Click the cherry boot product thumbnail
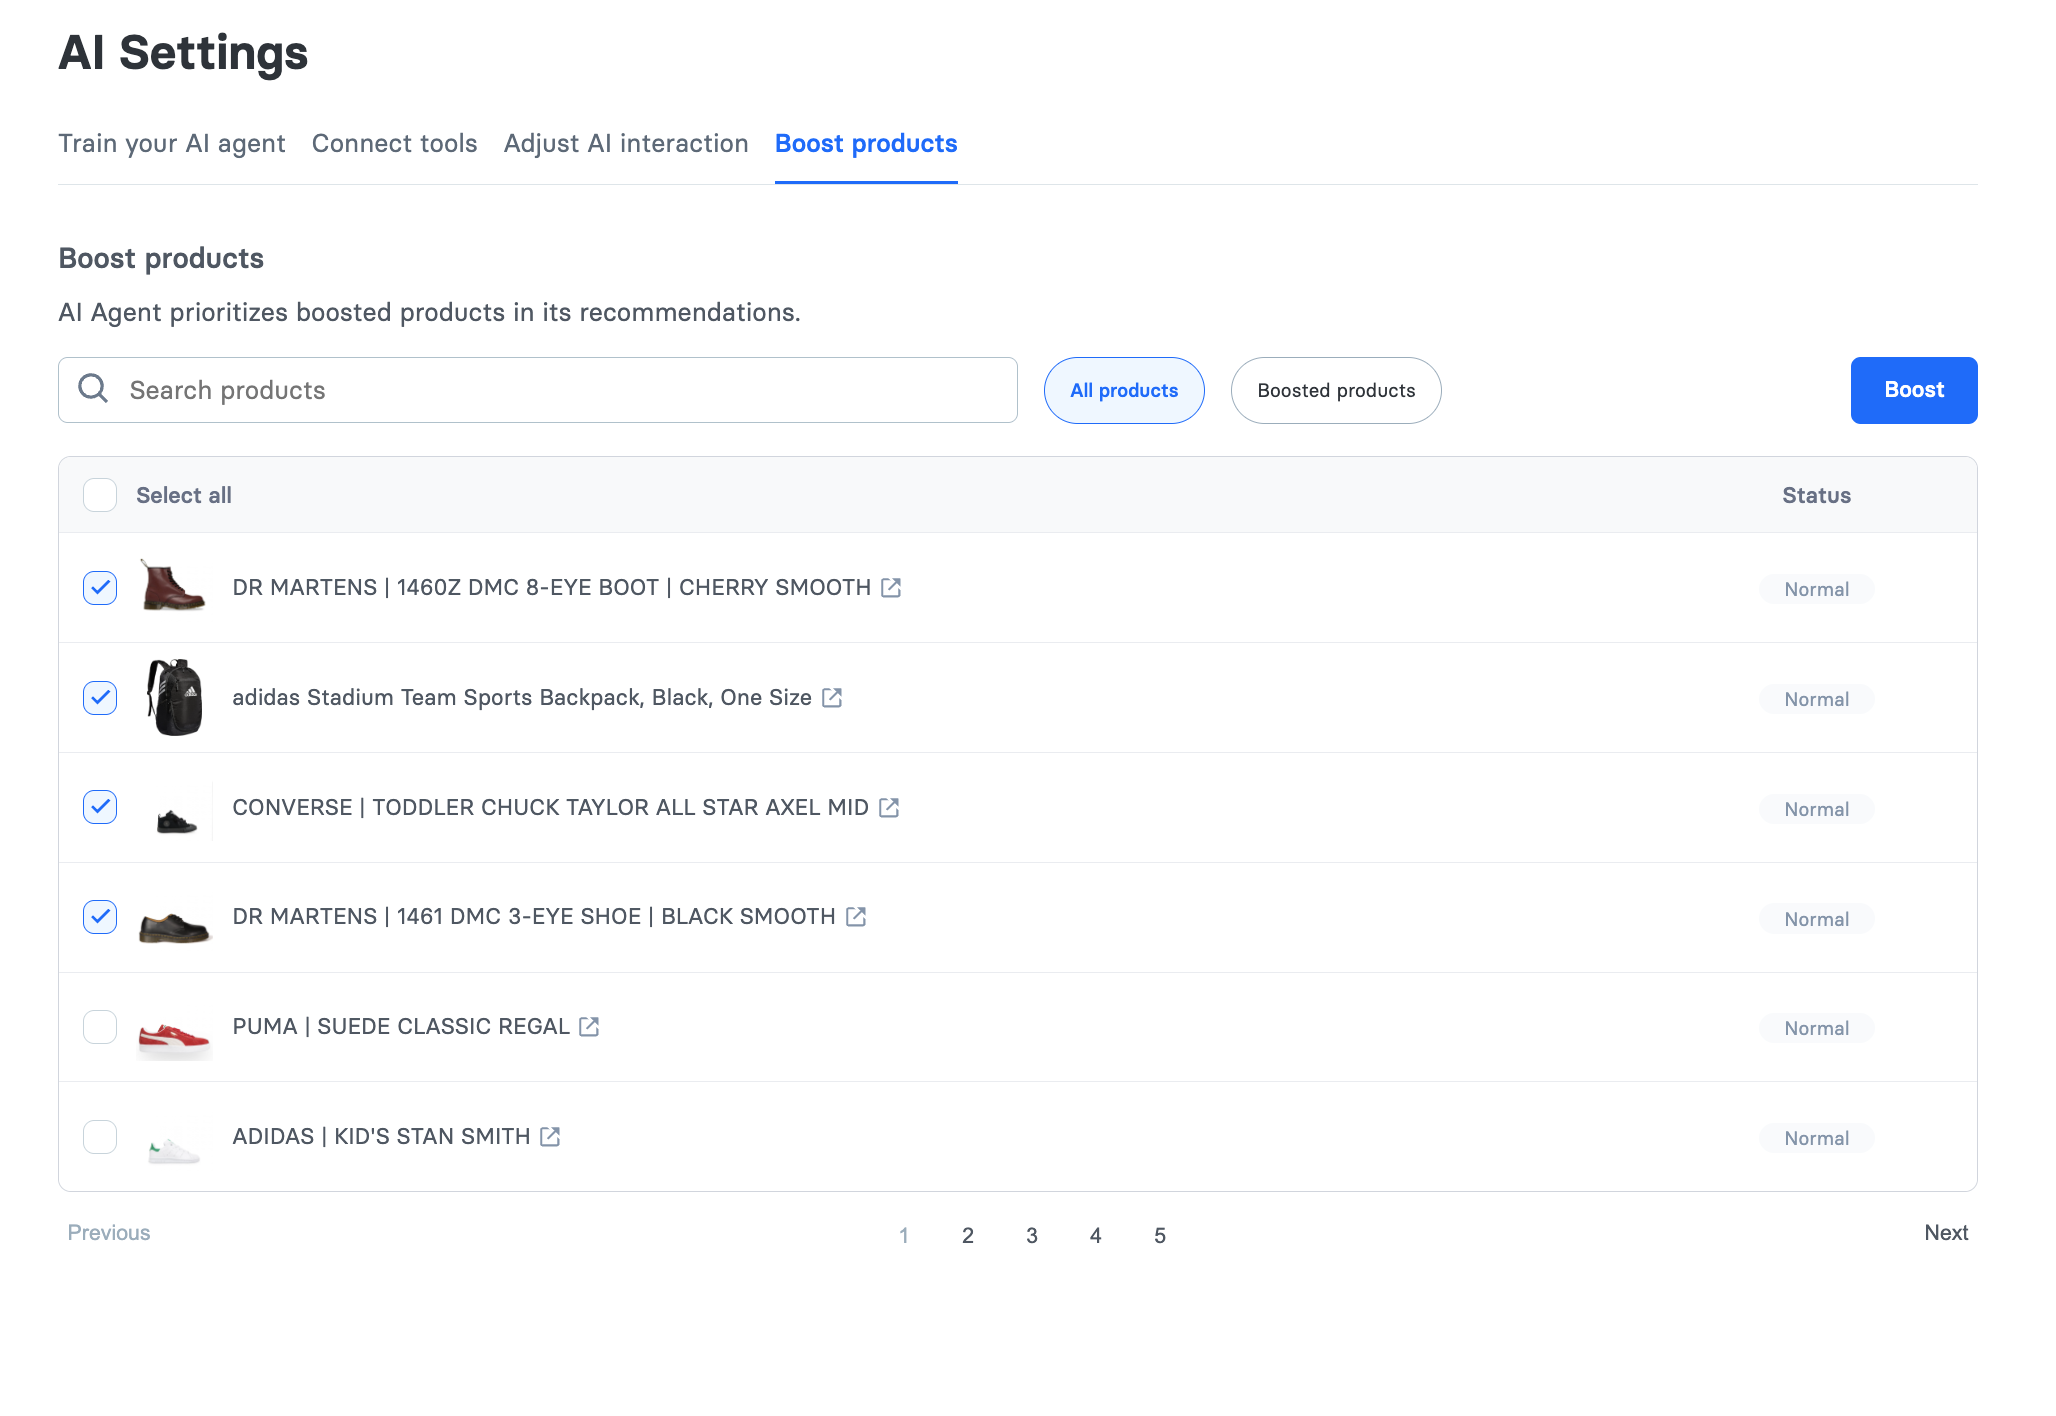Screen dimensions: 2056x1416 pos(174,588)
